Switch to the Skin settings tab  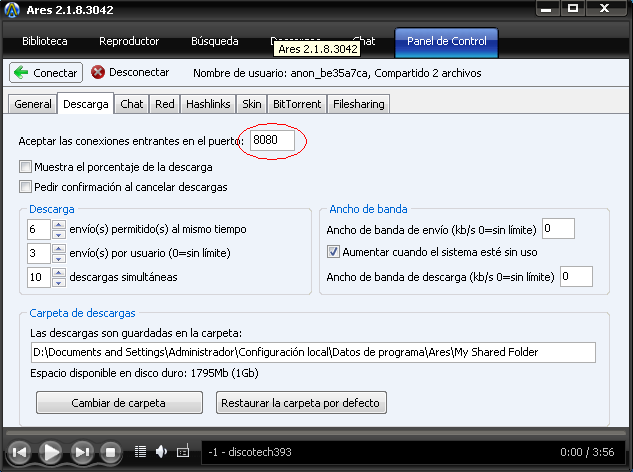pyautogui.click(x=252, y=104)
